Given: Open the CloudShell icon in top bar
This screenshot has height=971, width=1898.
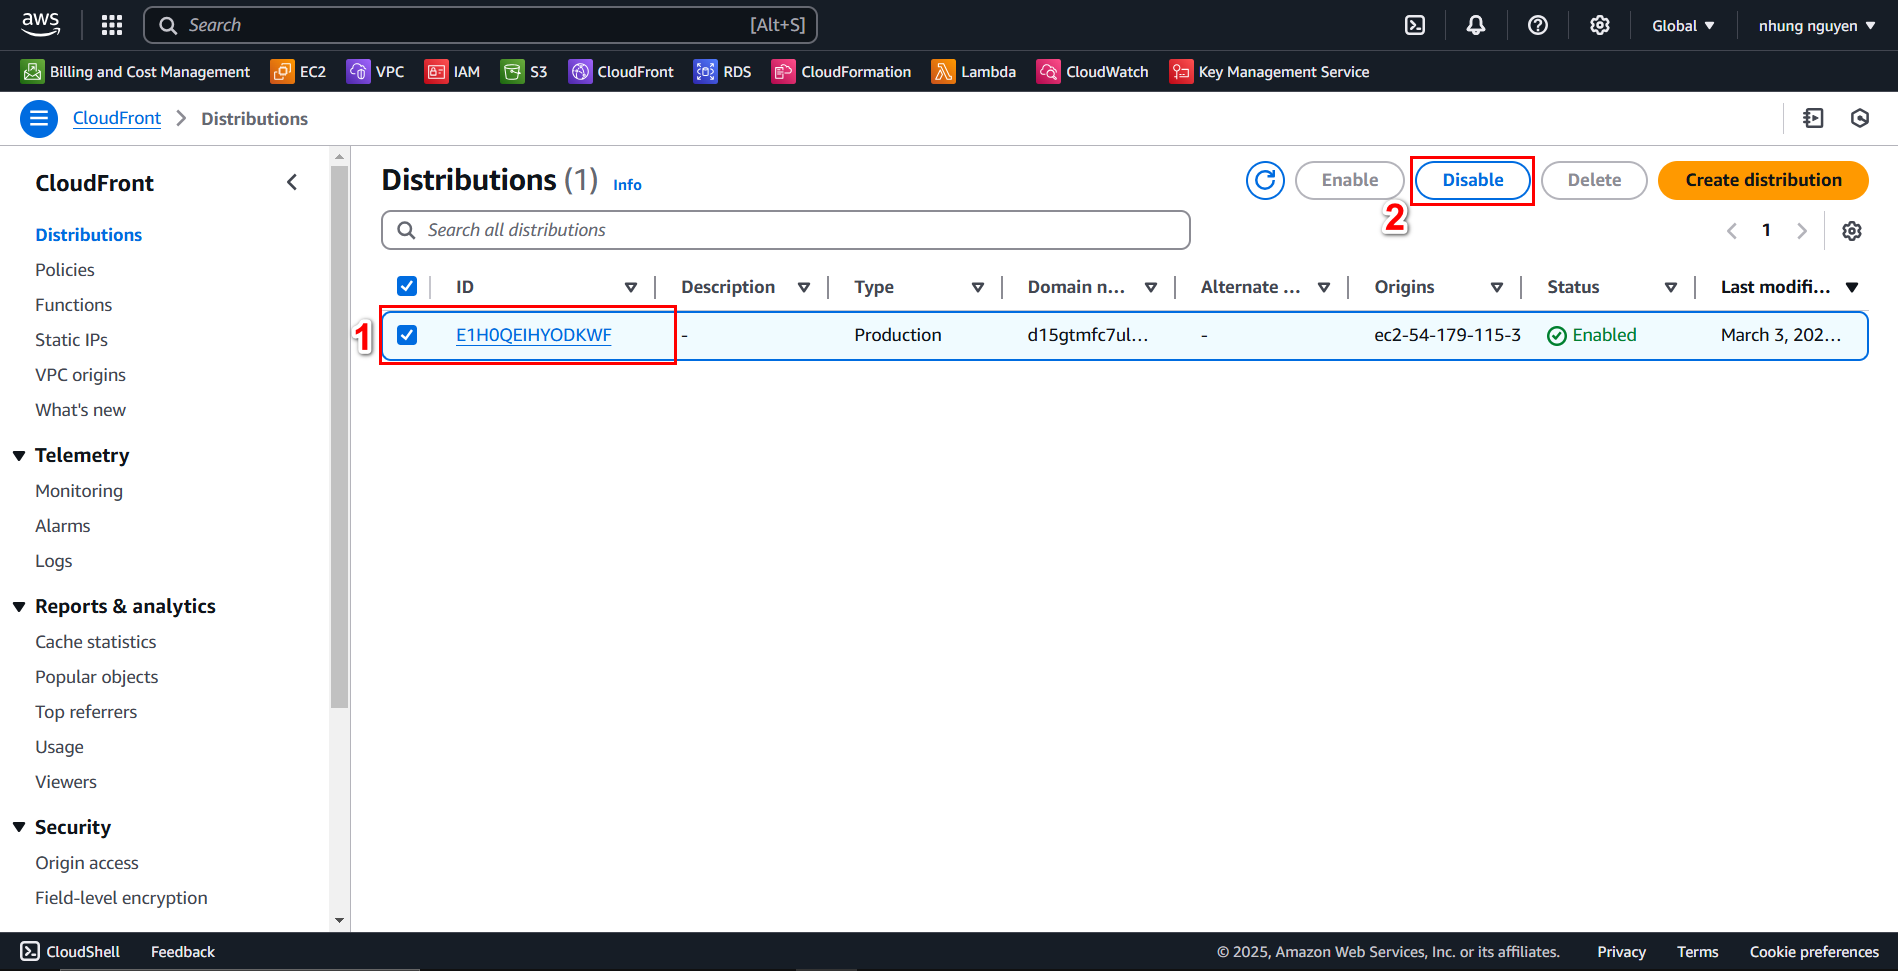Looking at the screenshot, I should click(1415, 26).
